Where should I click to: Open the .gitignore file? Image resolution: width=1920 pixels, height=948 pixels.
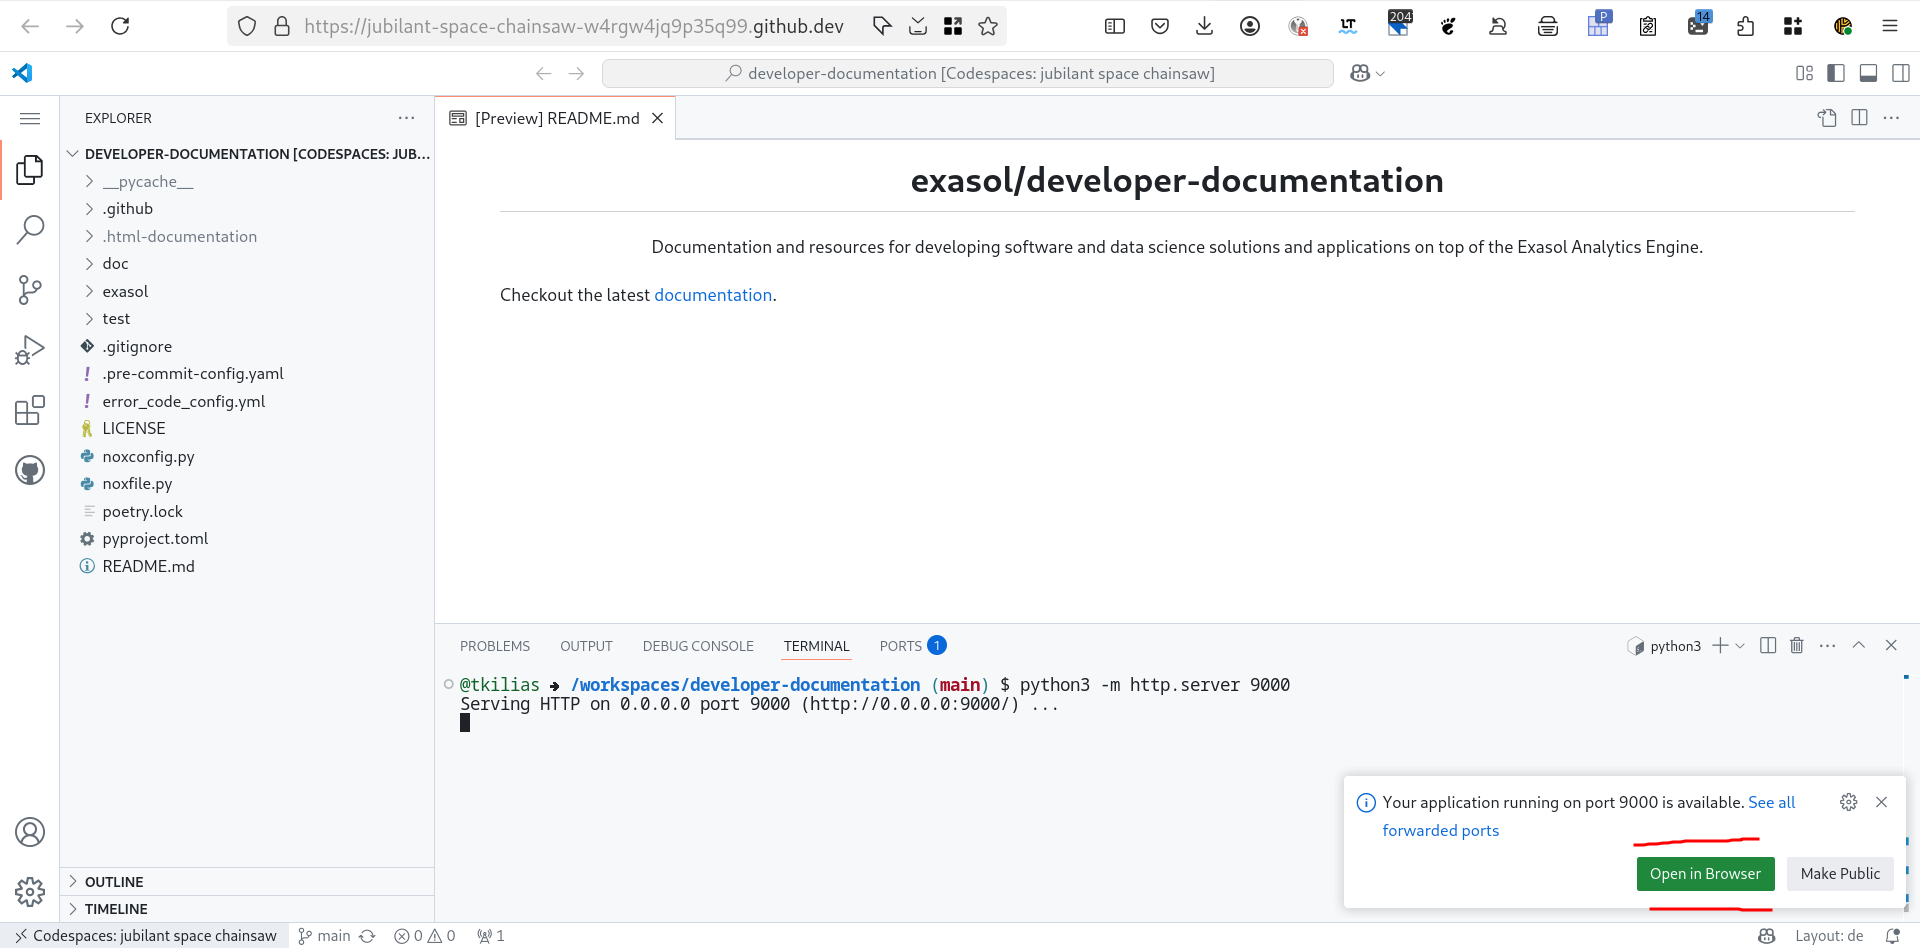pos(247,346)
